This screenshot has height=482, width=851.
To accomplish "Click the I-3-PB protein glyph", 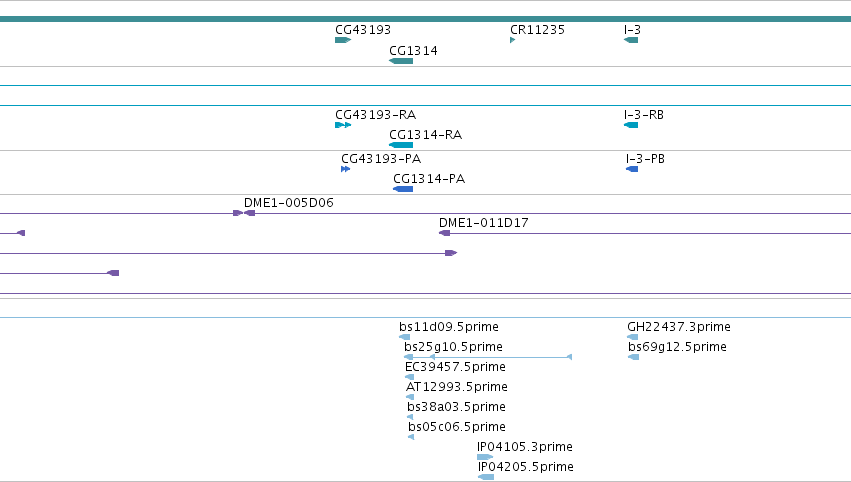I will tap(632, 169).
